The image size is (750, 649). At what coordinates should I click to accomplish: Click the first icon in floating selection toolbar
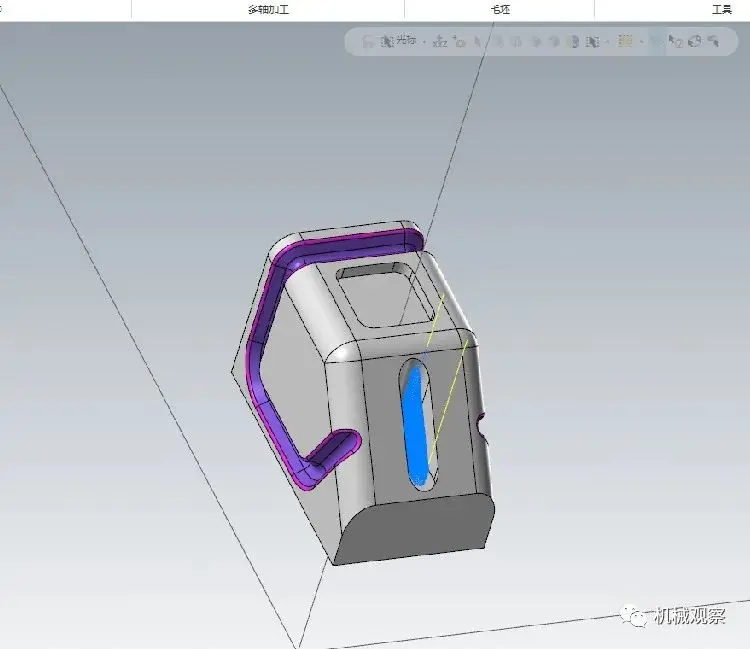pos(368,42)
